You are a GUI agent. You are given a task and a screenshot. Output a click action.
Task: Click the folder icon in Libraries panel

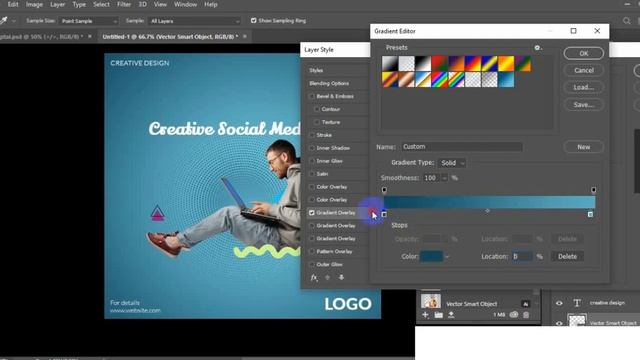pos(438,315)
